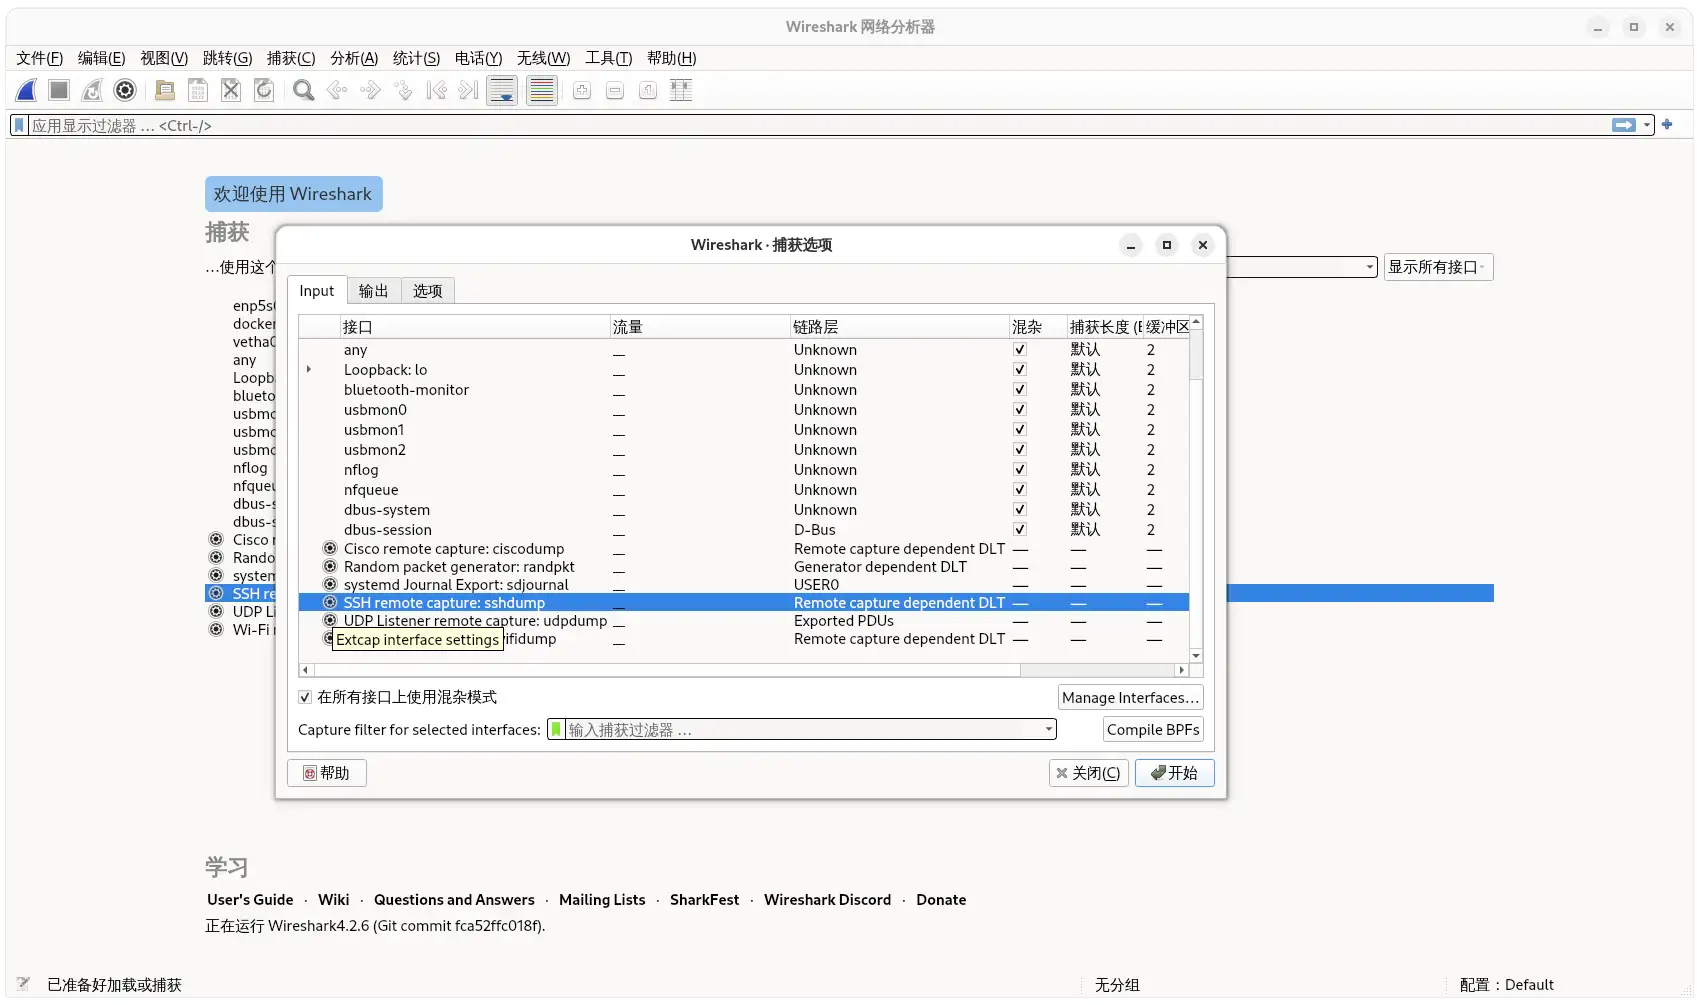
Task: Click the vertical scrollbar of interface list
Action: [x=1196, y=489]
